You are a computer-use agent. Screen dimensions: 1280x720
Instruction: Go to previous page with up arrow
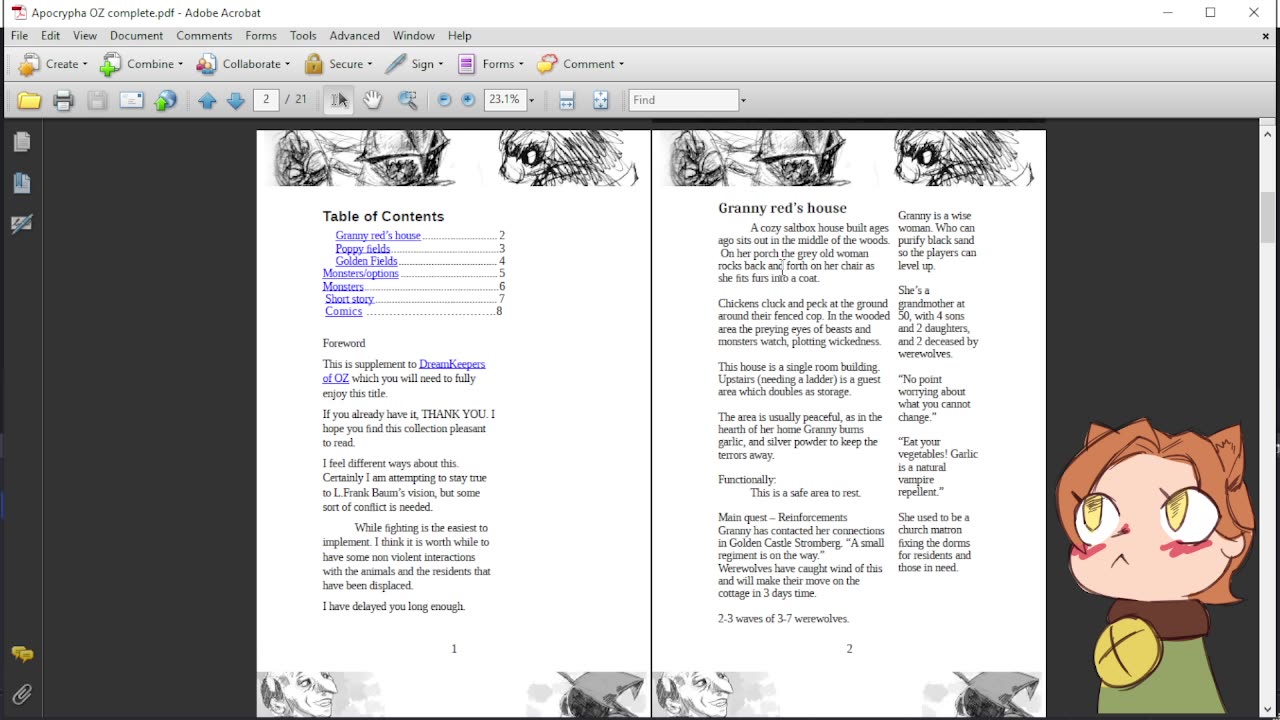(207, 100)
